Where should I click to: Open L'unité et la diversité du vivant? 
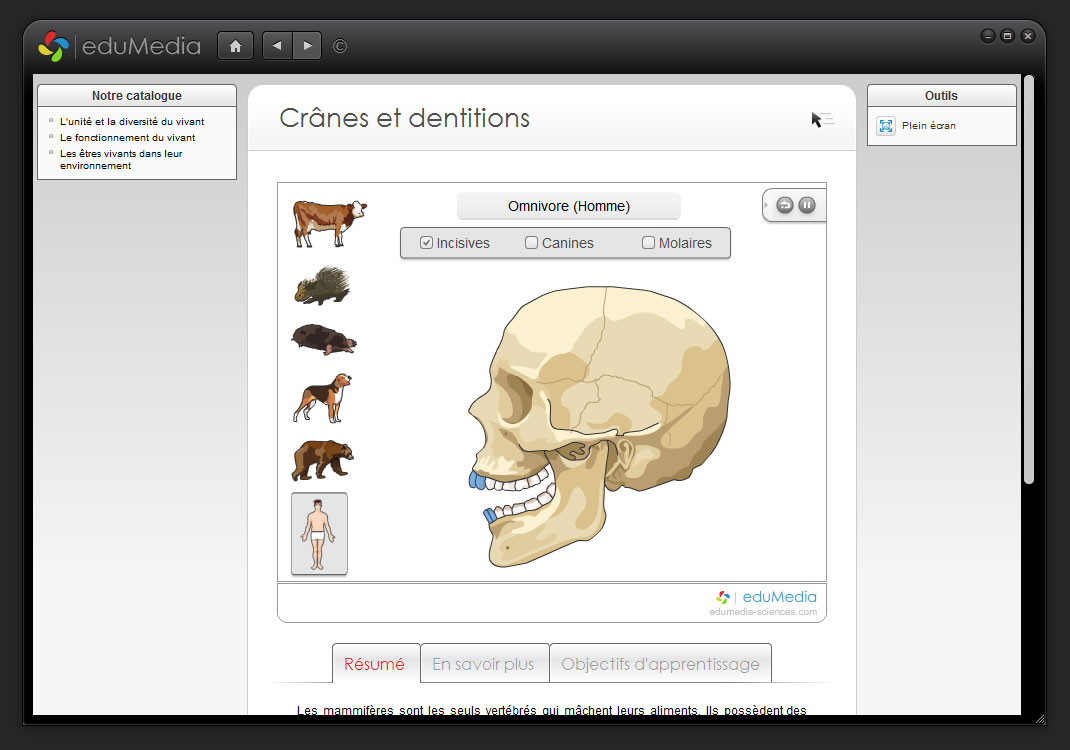132,122
